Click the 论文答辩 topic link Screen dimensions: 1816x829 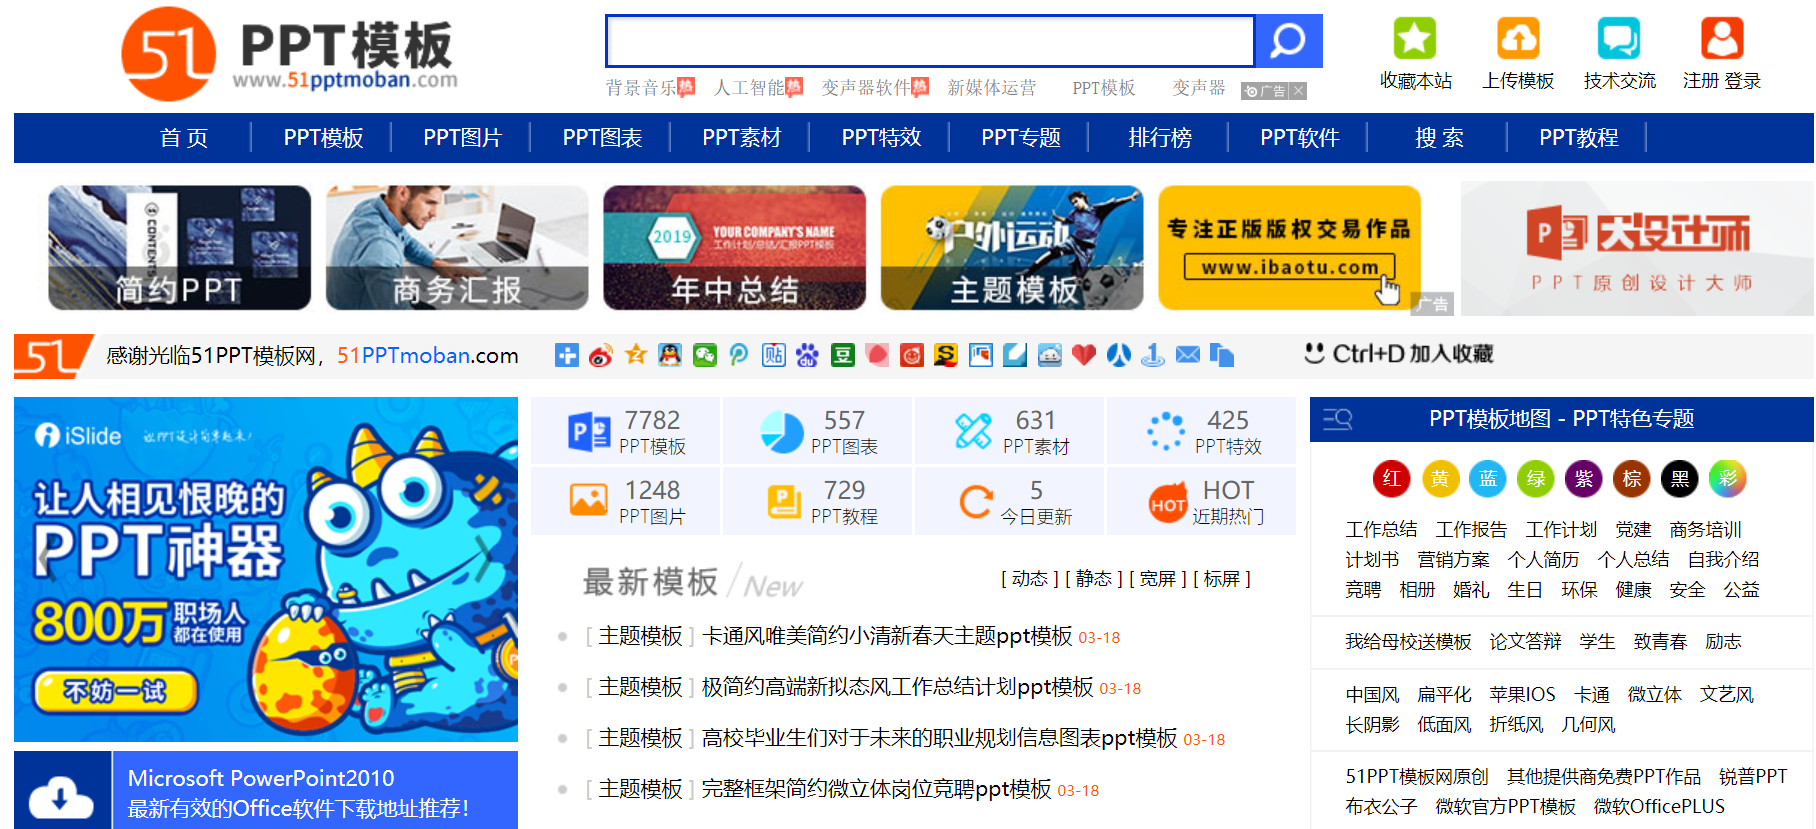pyautogui.click(x=1525, y=642)
